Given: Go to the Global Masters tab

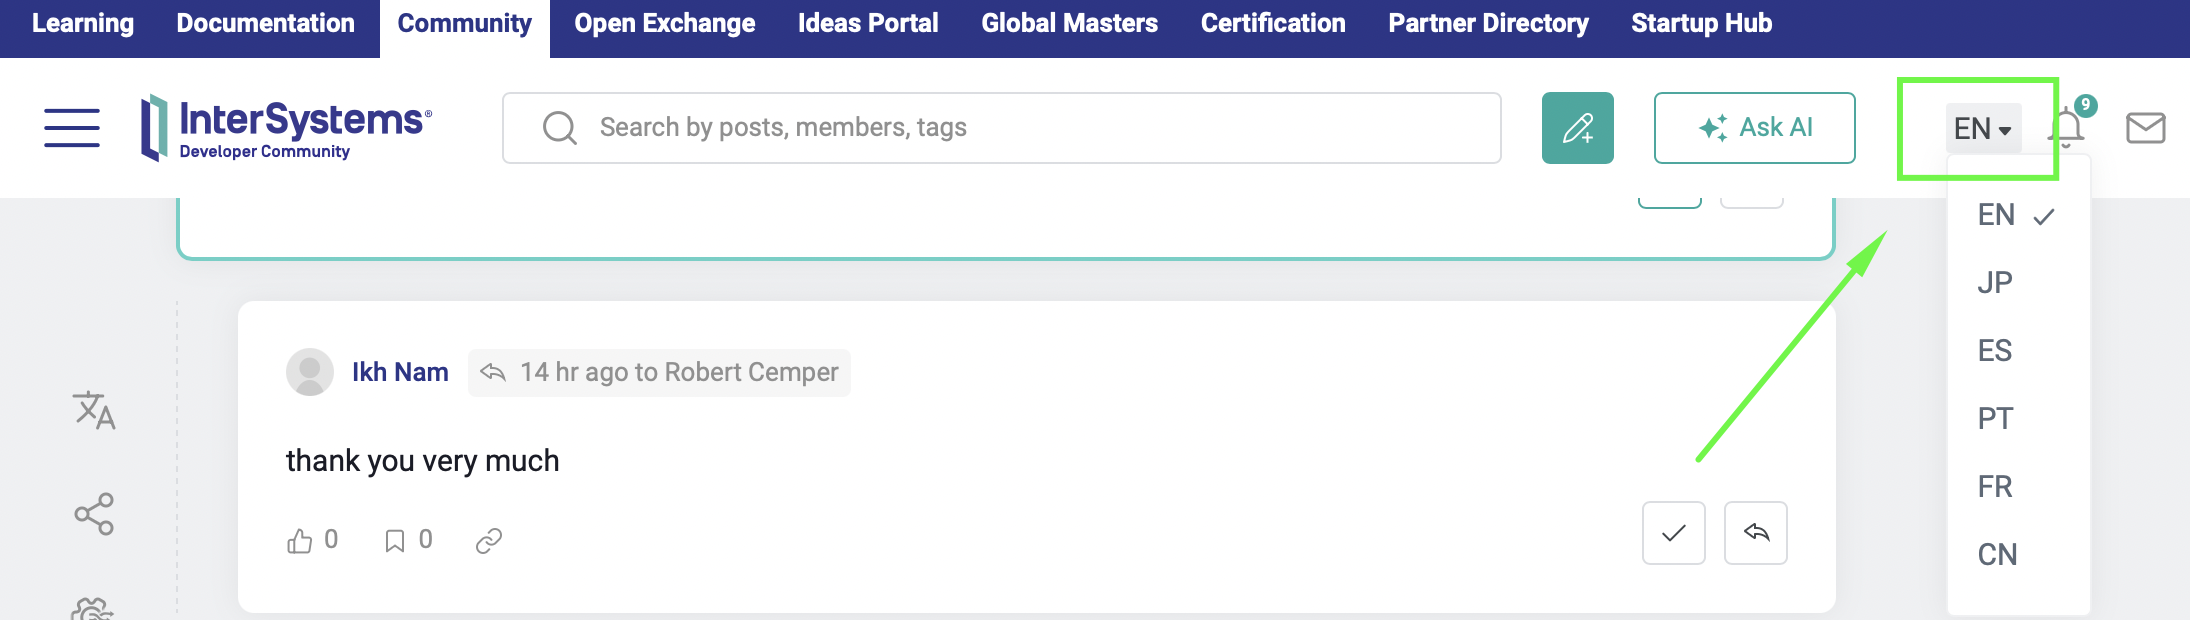Looking at the screenshot, I should [1069, 23].
